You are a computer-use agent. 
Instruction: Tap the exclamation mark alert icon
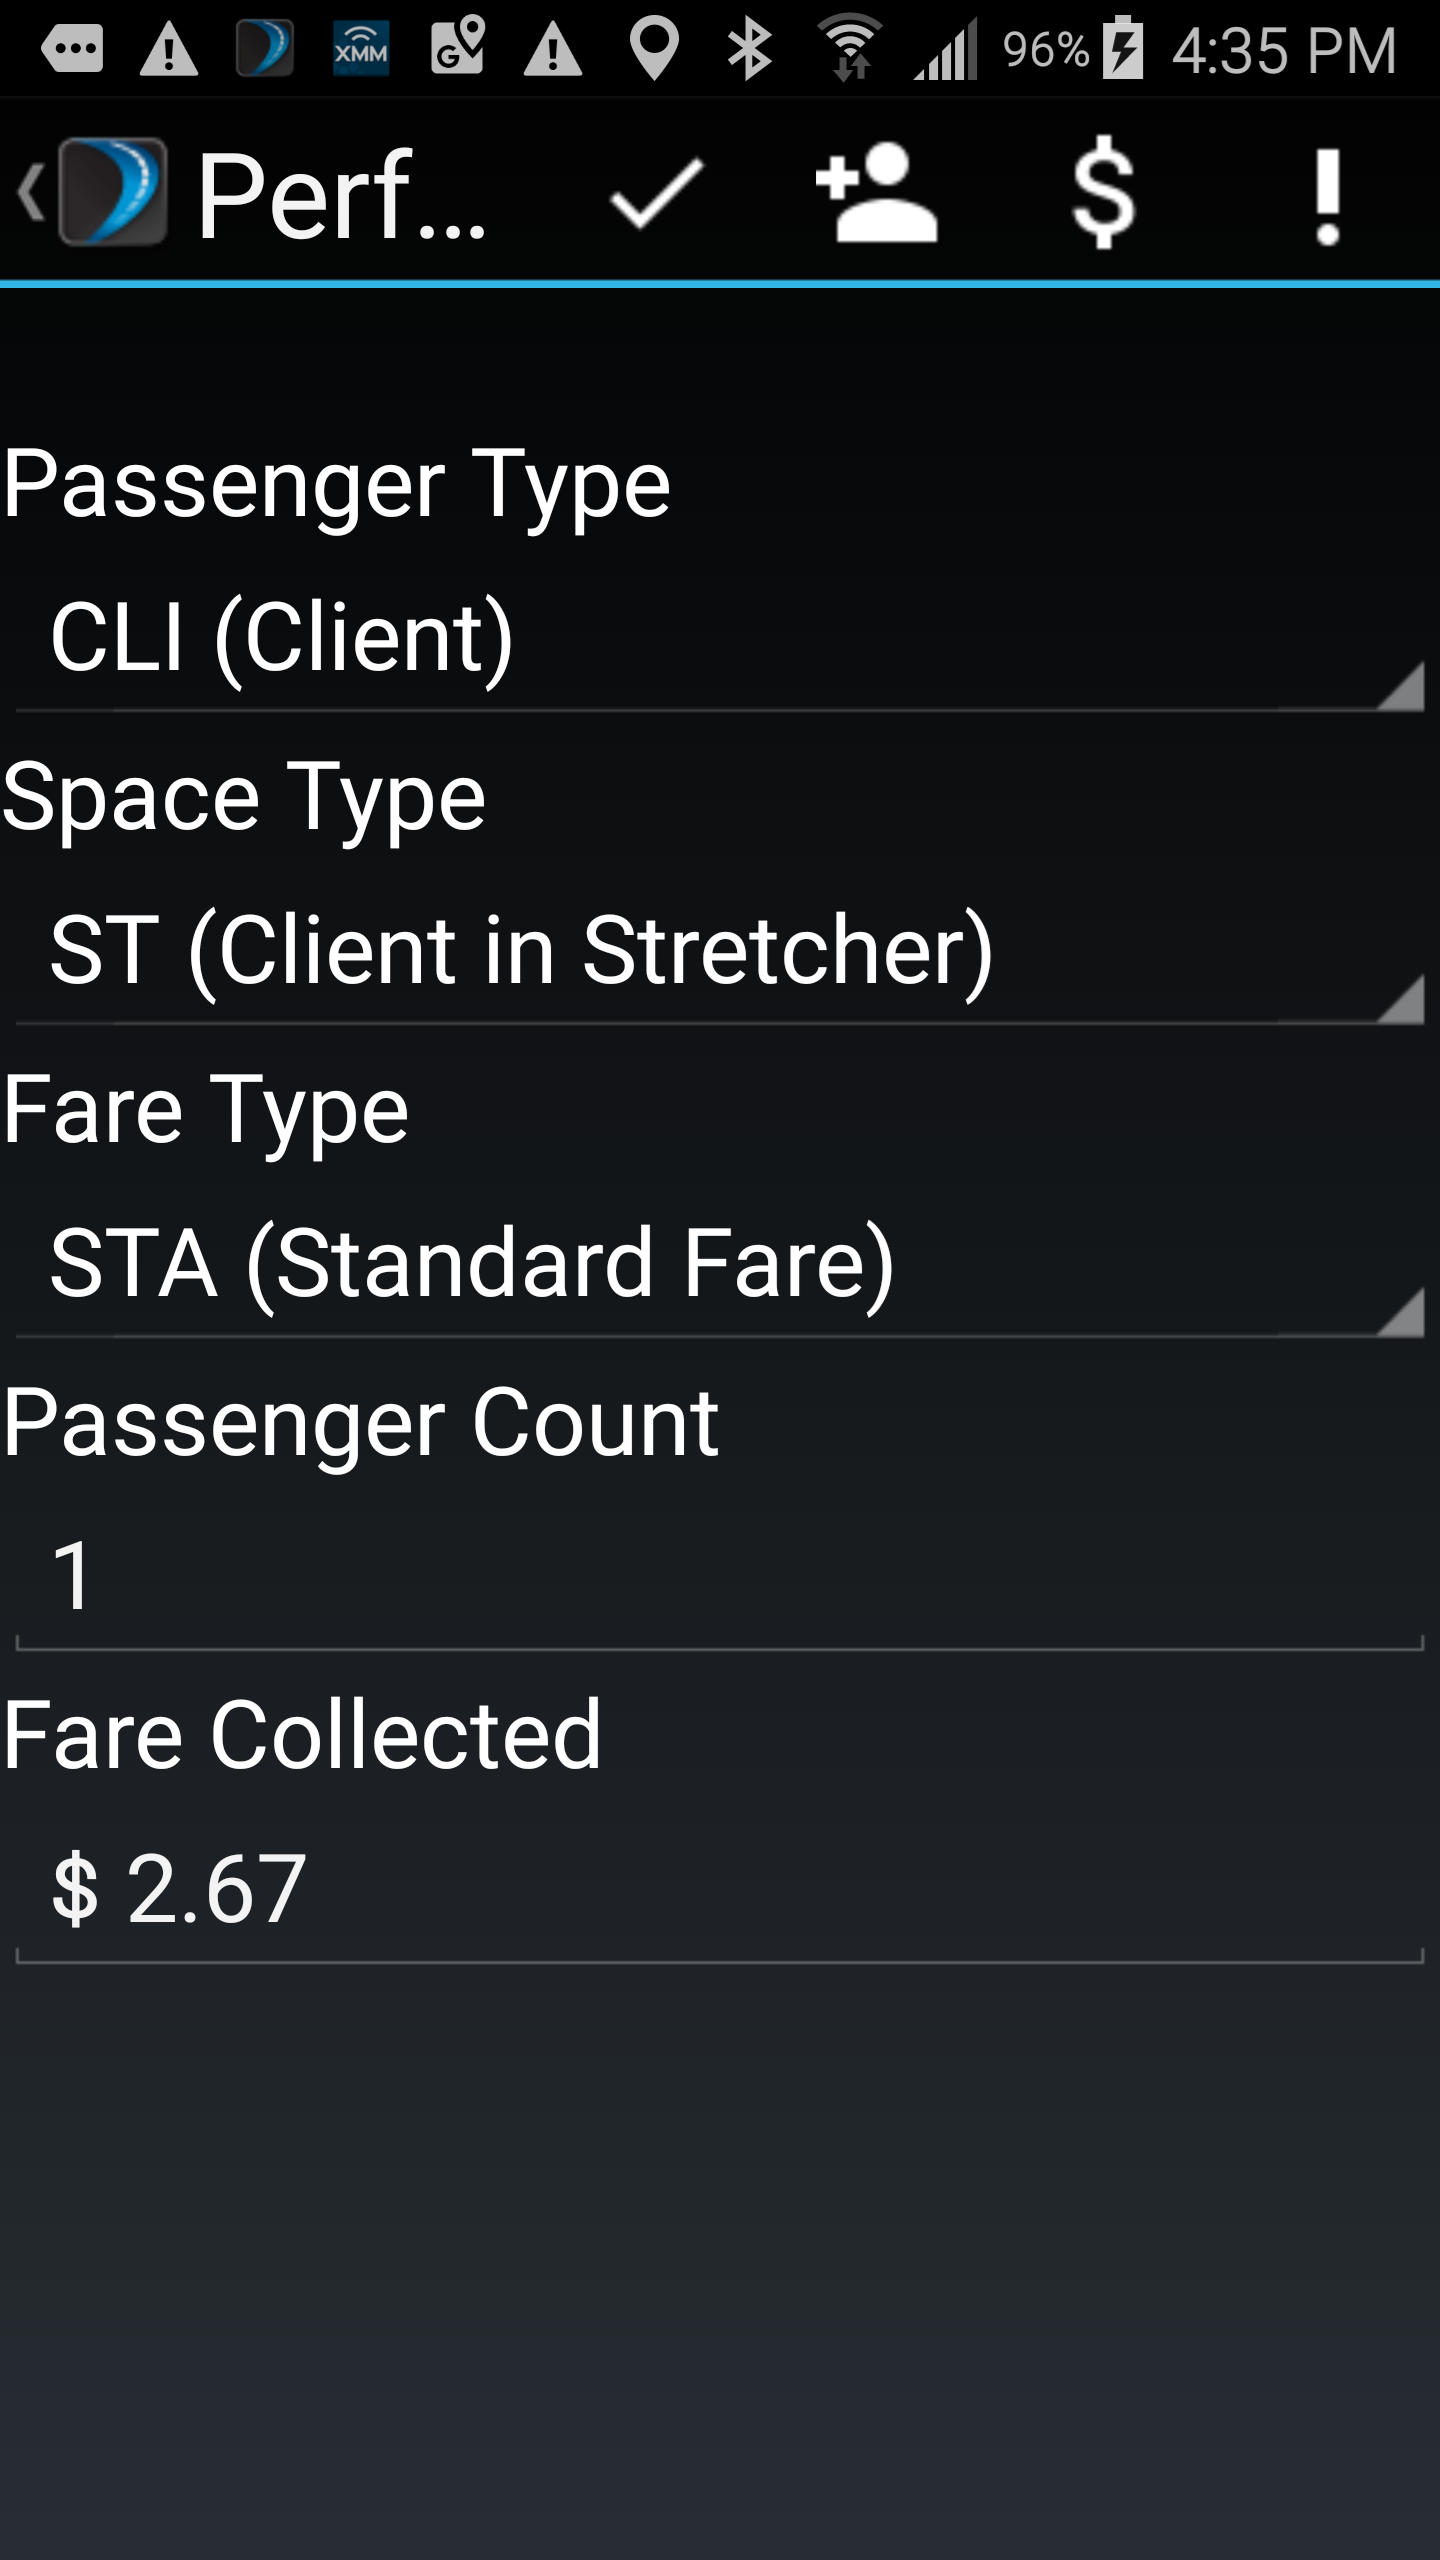click(1327, 194)
